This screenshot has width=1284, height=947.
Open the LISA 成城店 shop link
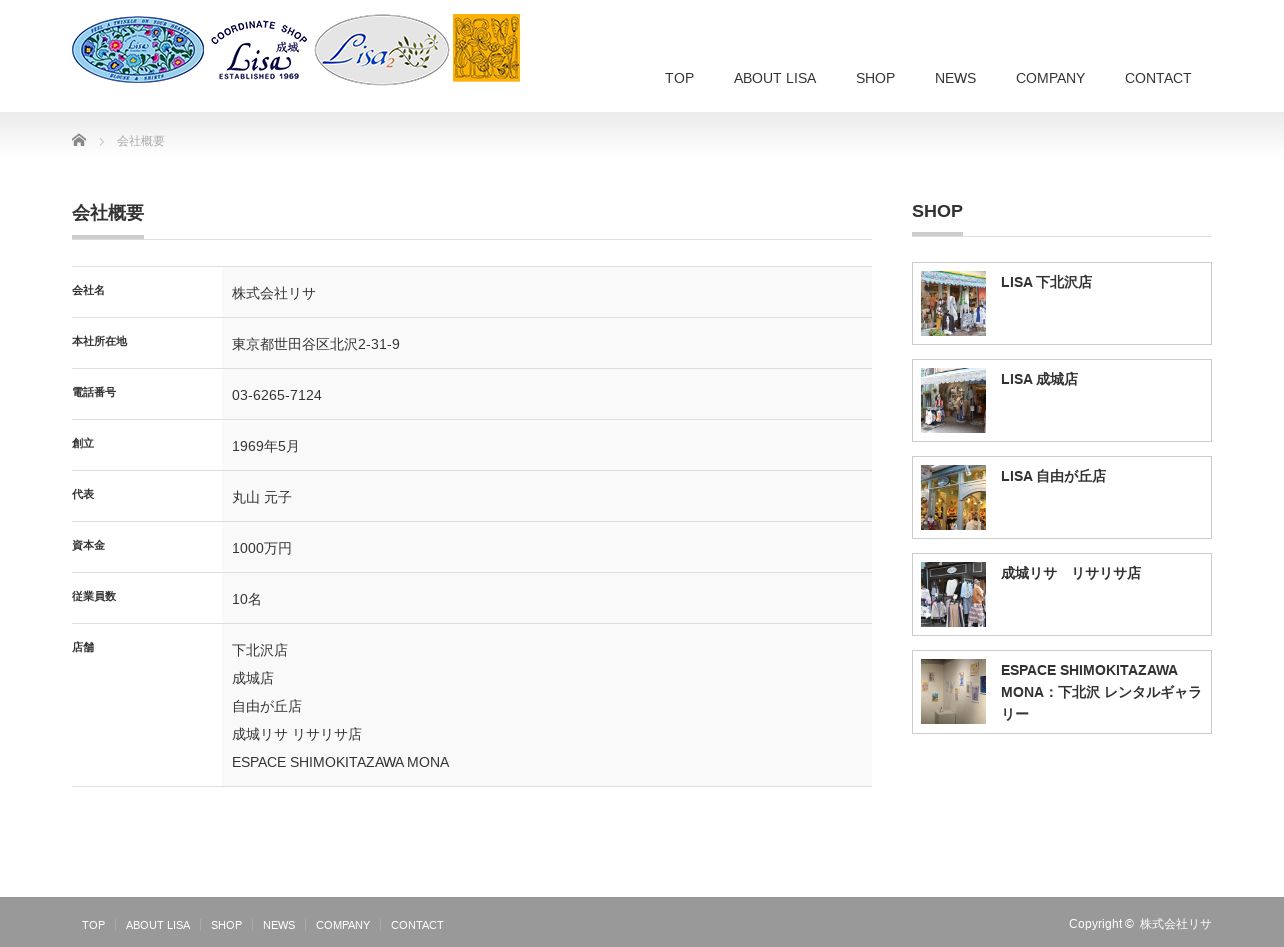pos(1039,379)
